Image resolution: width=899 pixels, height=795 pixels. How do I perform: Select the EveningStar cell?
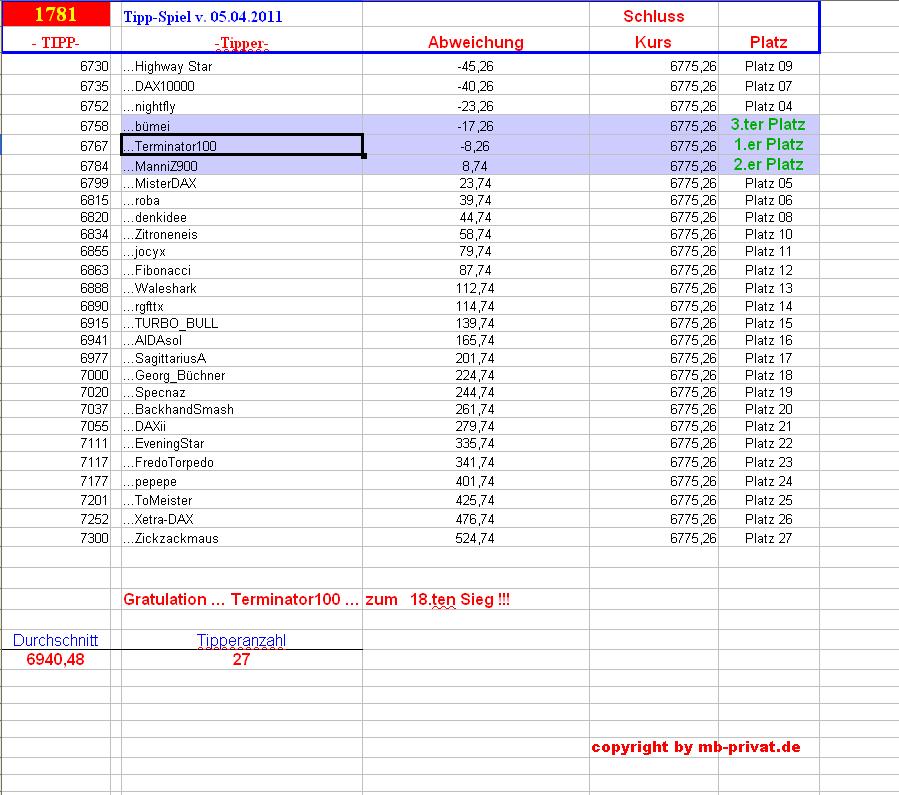click(x=241, y=444)
